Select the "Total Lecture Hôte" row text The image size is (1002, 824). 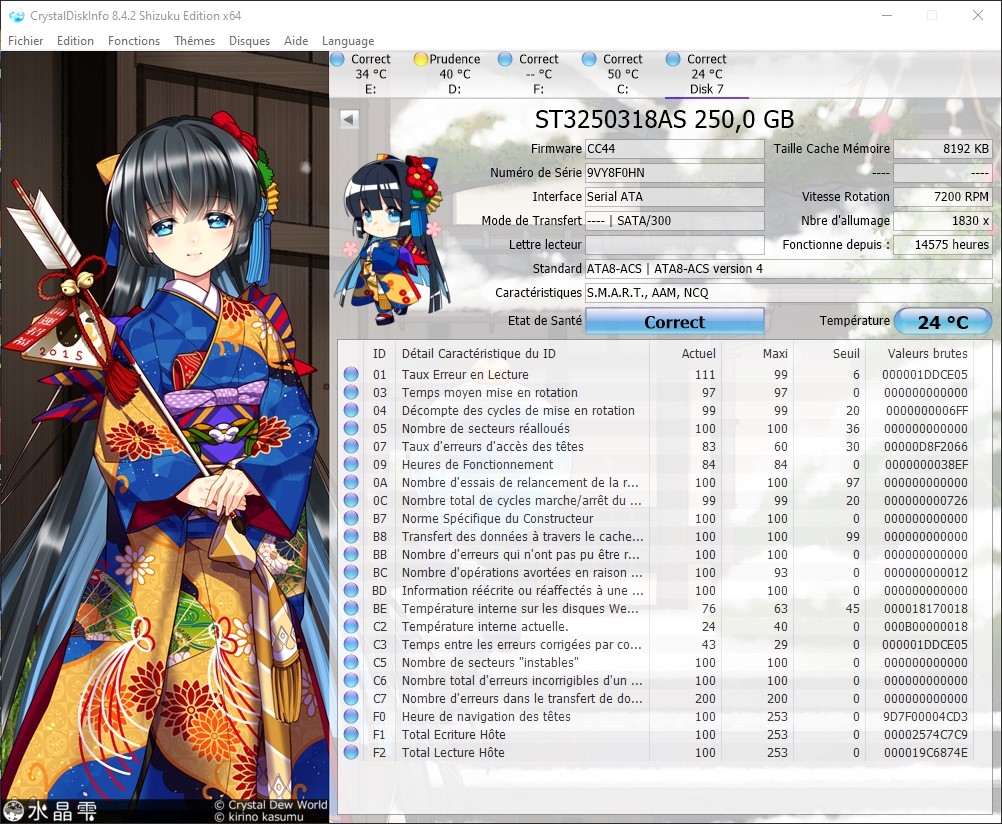453,752
